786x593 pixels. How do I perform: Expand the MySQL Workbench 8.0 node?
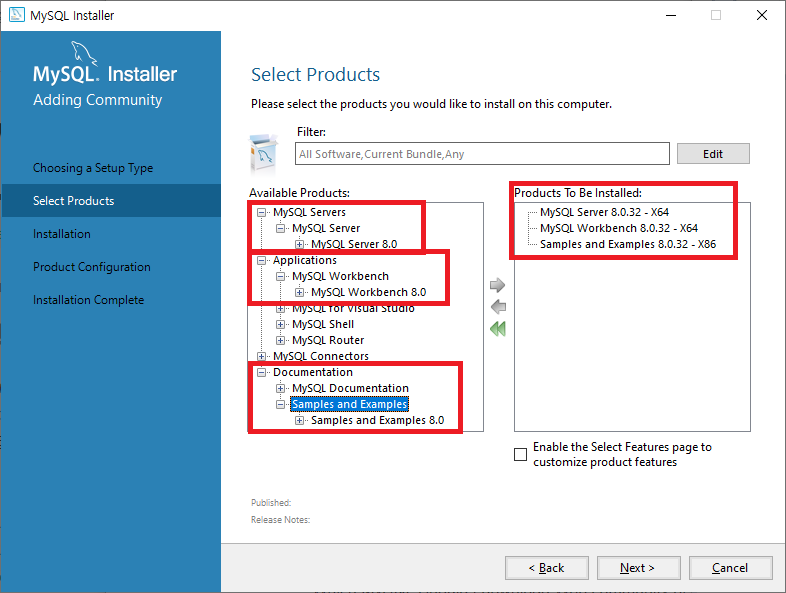coord(299,292)
